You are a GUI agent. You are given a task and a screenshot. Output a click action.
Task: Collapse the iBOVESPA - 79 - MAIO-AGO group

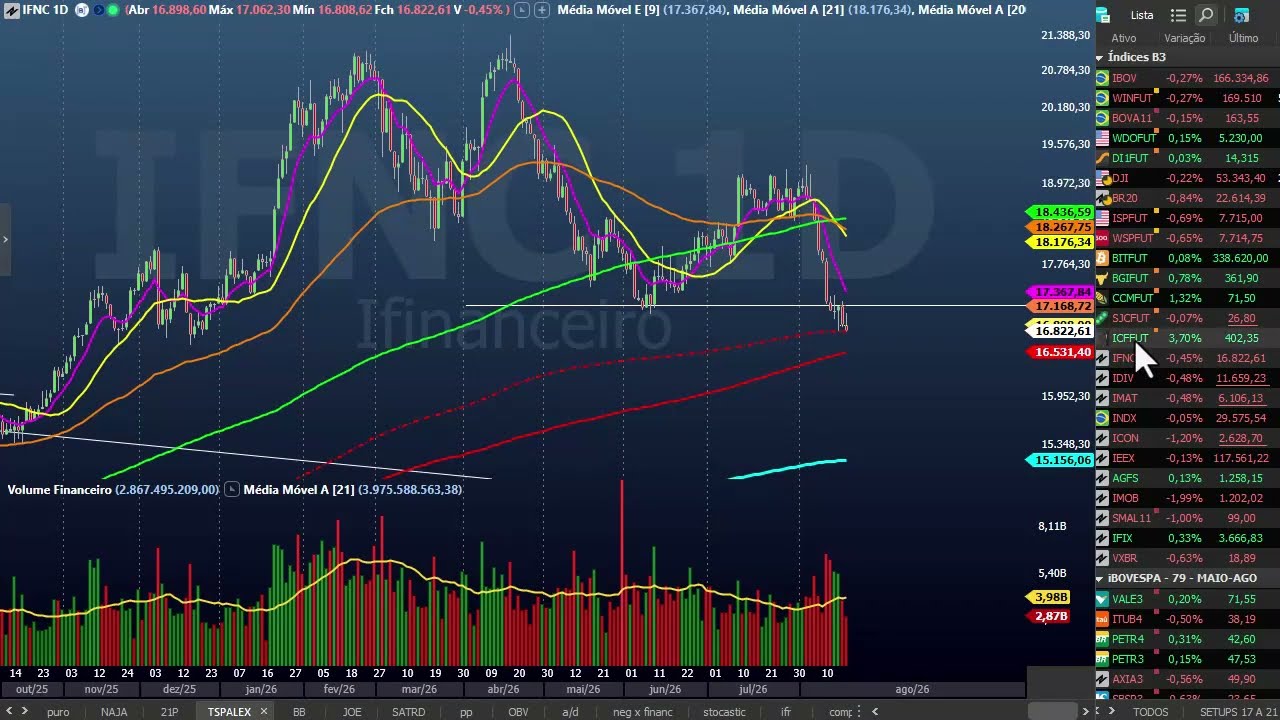[1100, 579]
